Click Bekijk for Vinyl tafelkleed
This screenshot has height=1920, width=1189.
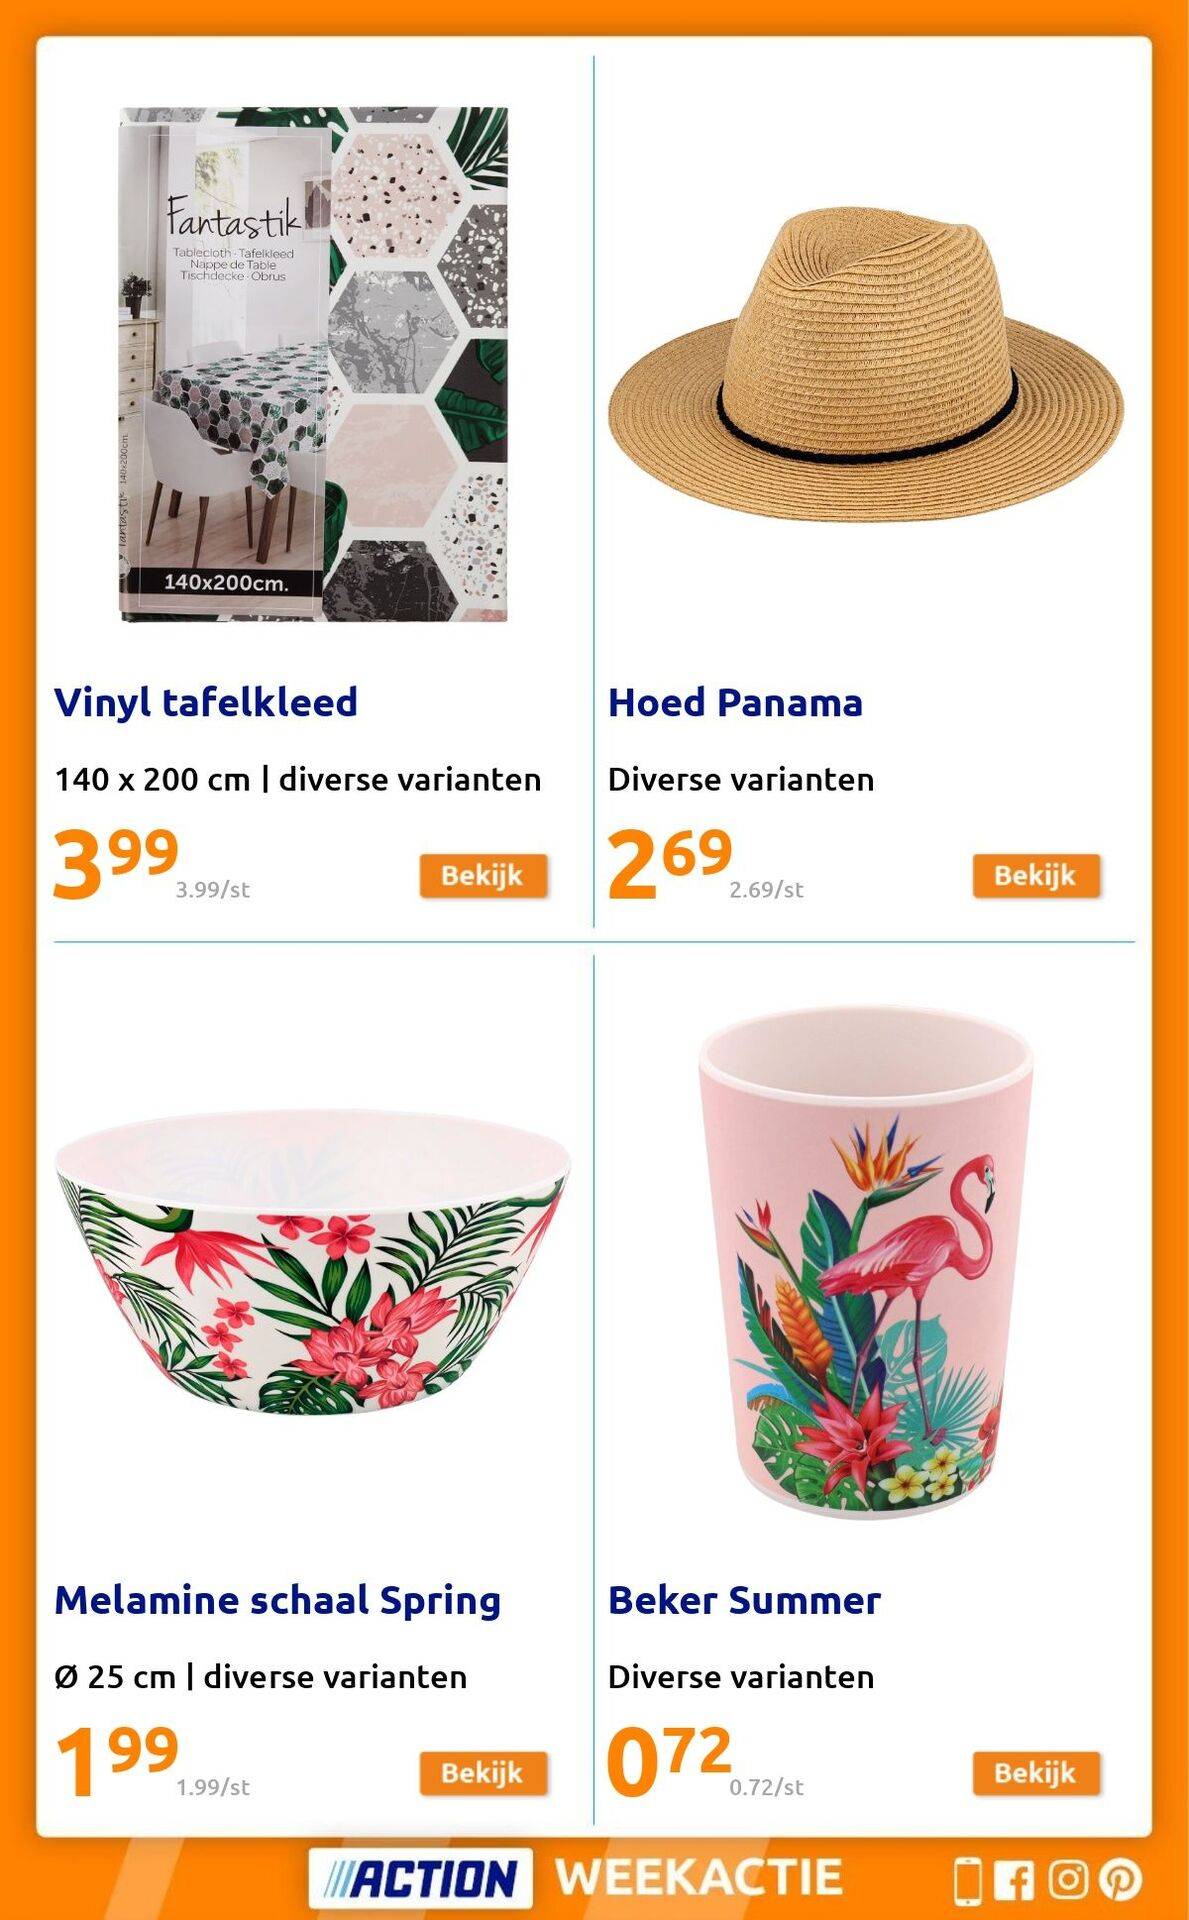(483, 875)
